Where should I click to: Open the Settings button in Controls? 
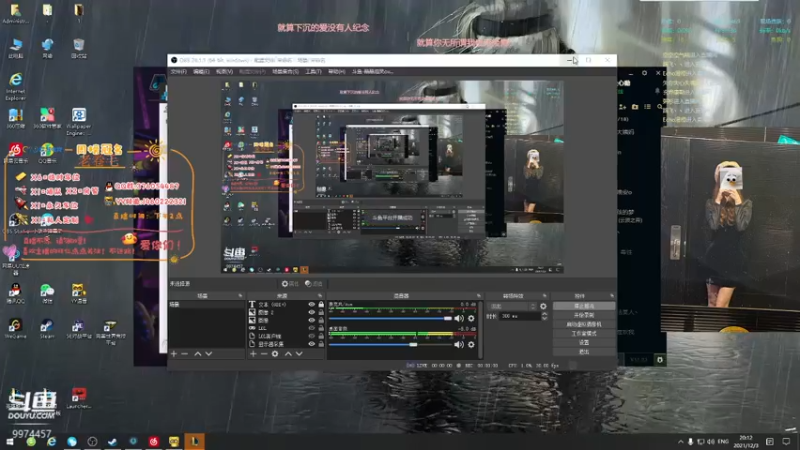pos(584,343)
